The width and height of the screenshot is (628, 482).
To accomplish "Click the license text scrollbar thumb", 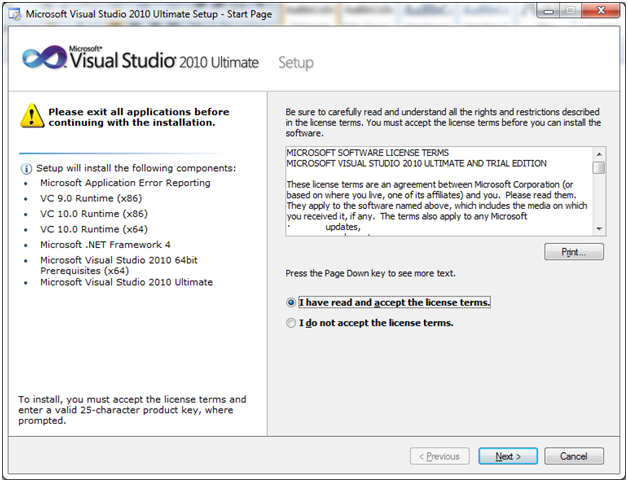I will (x=599, y=167).
